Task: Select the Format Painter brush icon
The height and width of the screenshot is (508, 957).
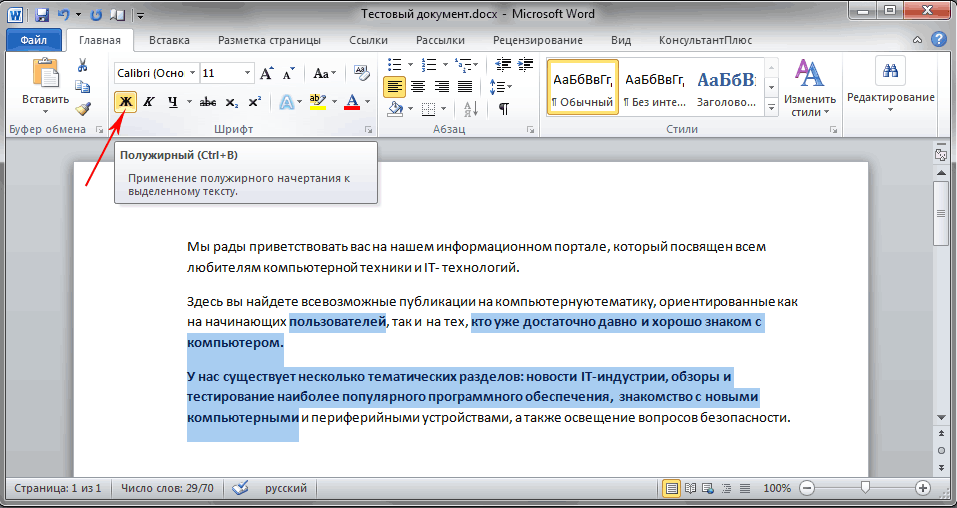Action: [x=82, y=109]
